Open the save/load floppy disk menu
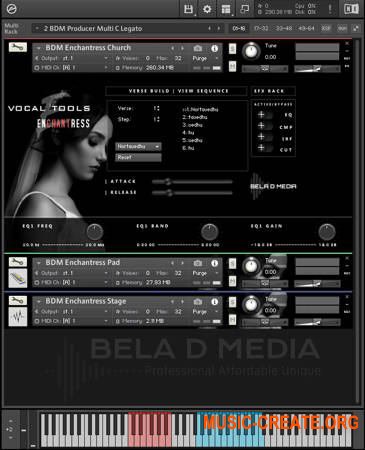 pos(188,9)
